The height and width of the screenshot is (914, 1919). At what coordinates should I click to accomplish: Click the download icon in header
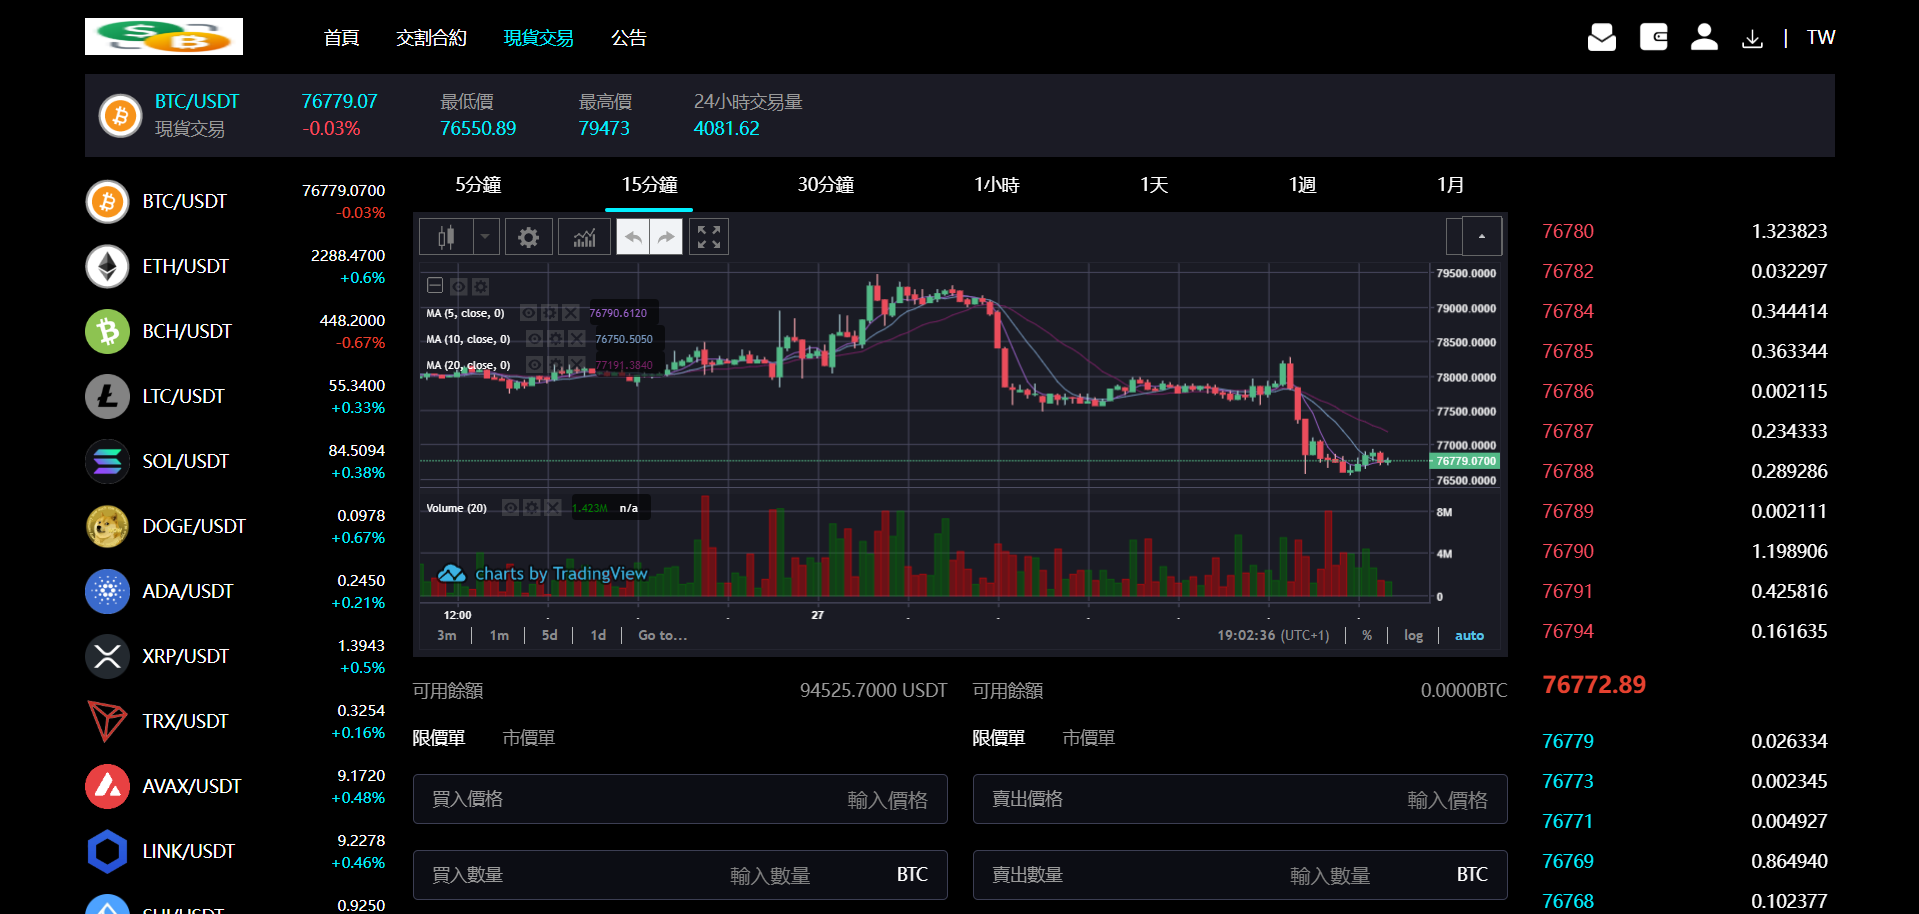coord(1752,39)
